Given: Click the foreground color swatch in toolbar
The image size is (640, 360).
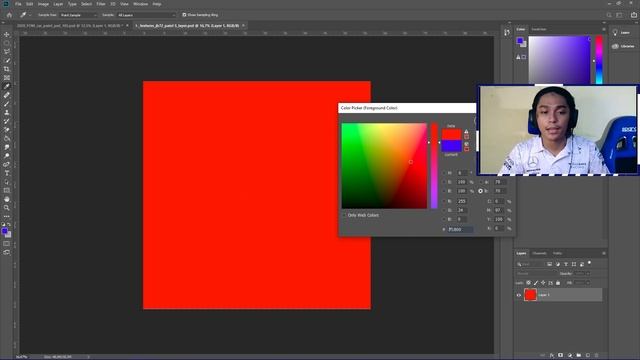Looking at the screenshot, I should click(4, 231).
